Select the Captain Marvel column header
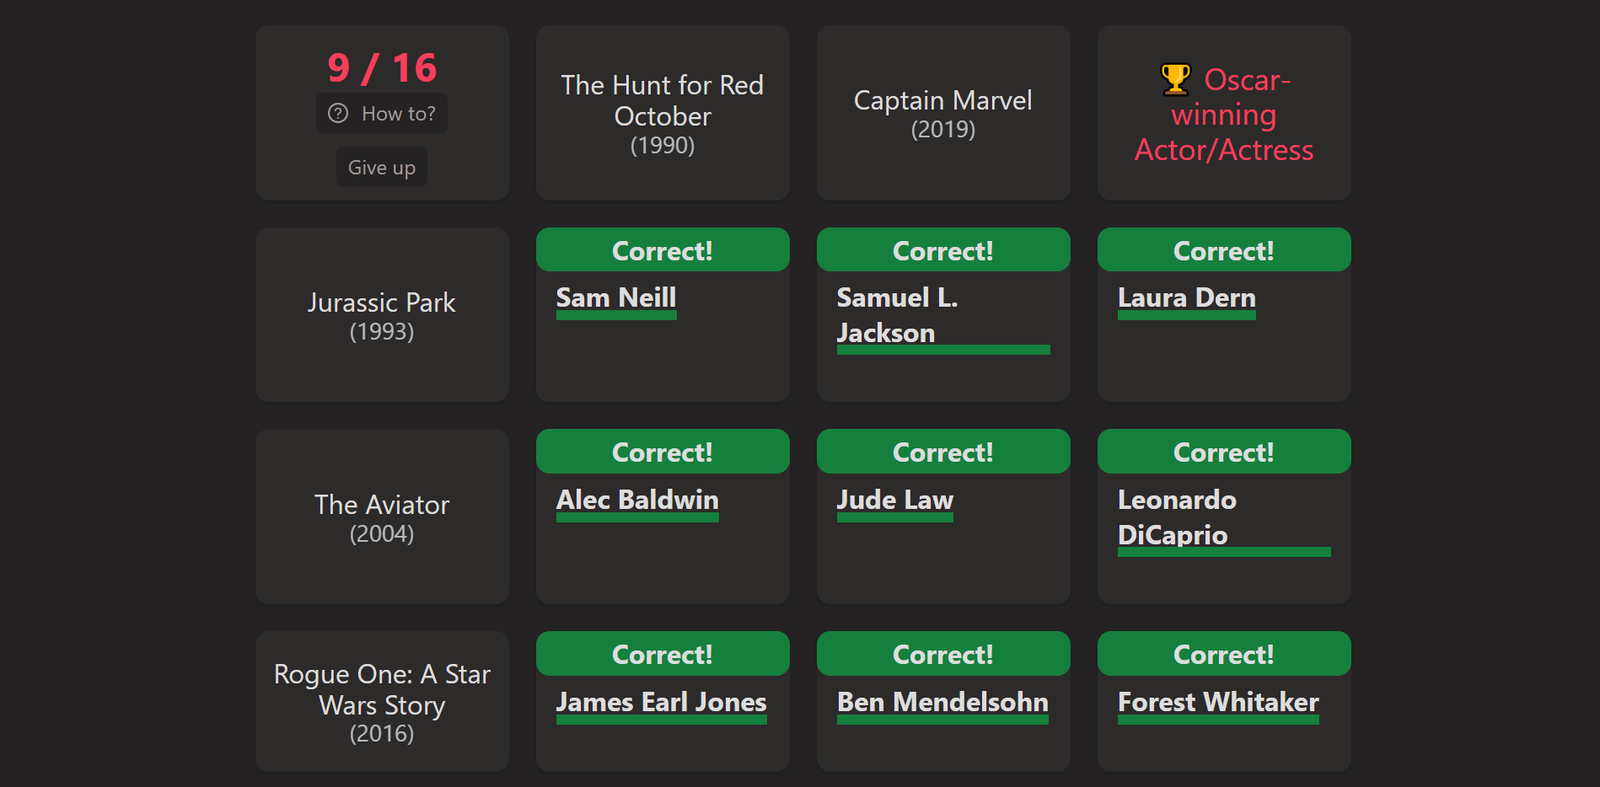The image size is (1600, 787). 943,113
